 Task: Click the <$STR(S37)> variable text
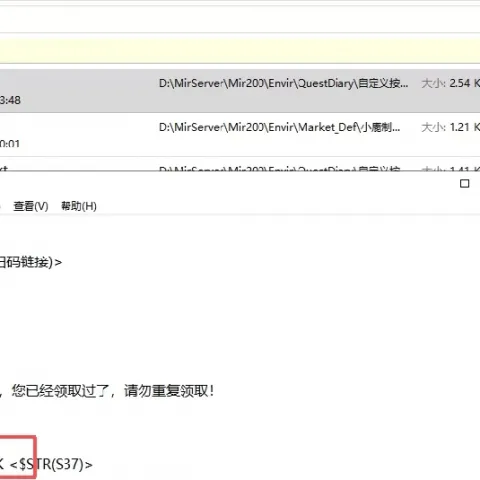pyautogui.click(x=51, y=464)
